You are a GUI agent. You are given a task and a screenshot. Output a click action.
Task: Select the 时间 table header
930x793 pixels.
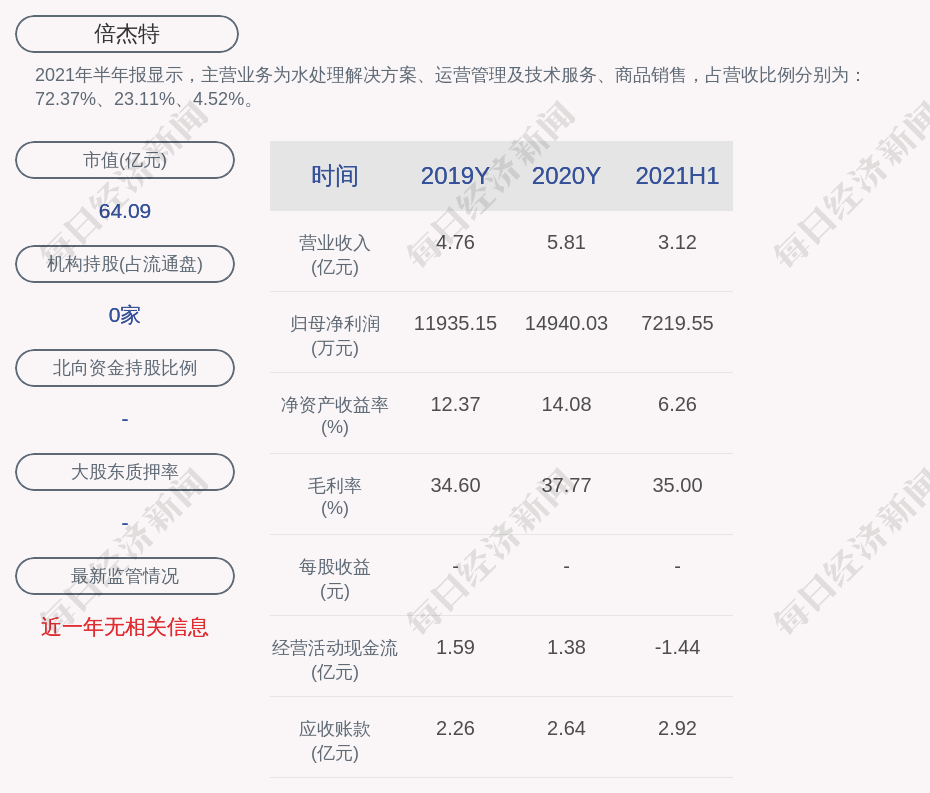(335, 176)
